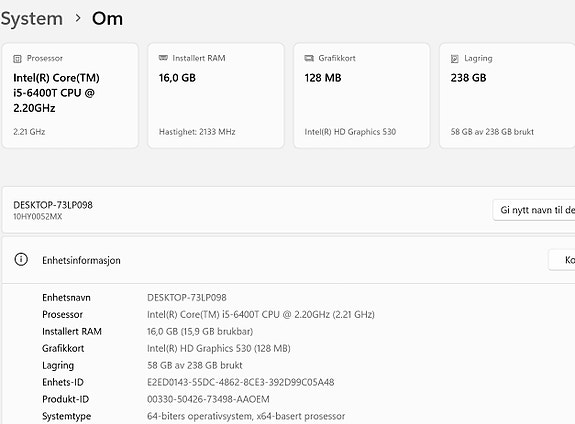Click Gi nytt navn til PC button

click(534, 210)
